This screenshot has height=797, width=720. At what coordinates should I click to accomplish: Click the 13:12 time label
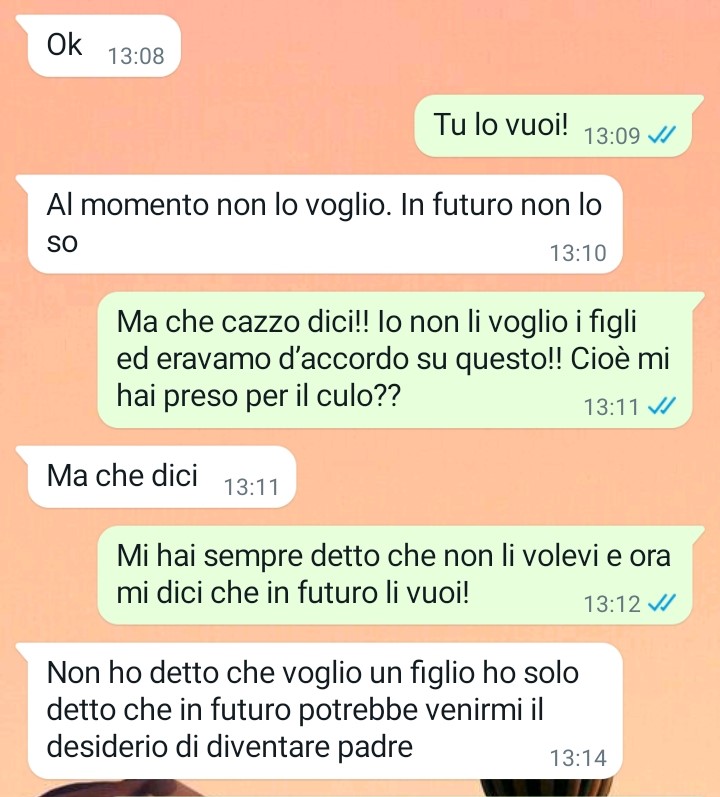click(x=612, y=604)
